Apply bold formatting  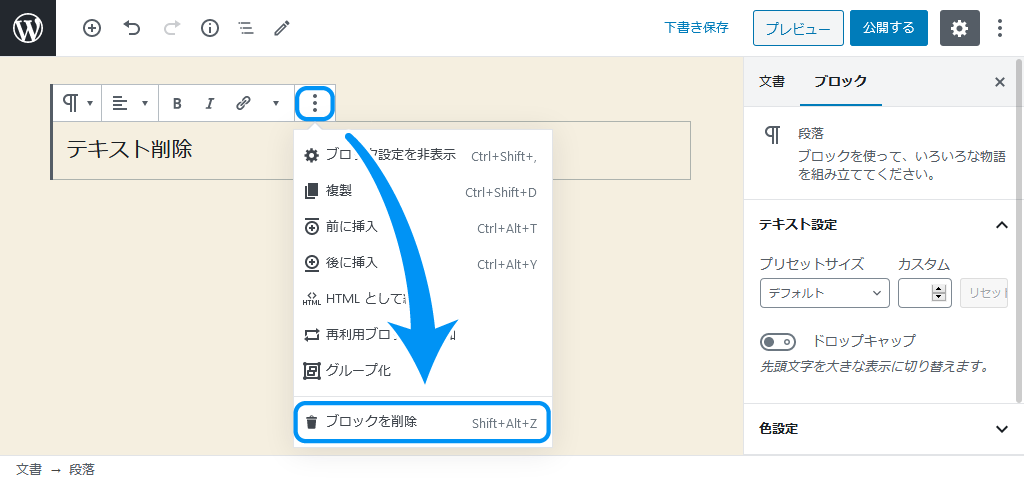point(176,103)
